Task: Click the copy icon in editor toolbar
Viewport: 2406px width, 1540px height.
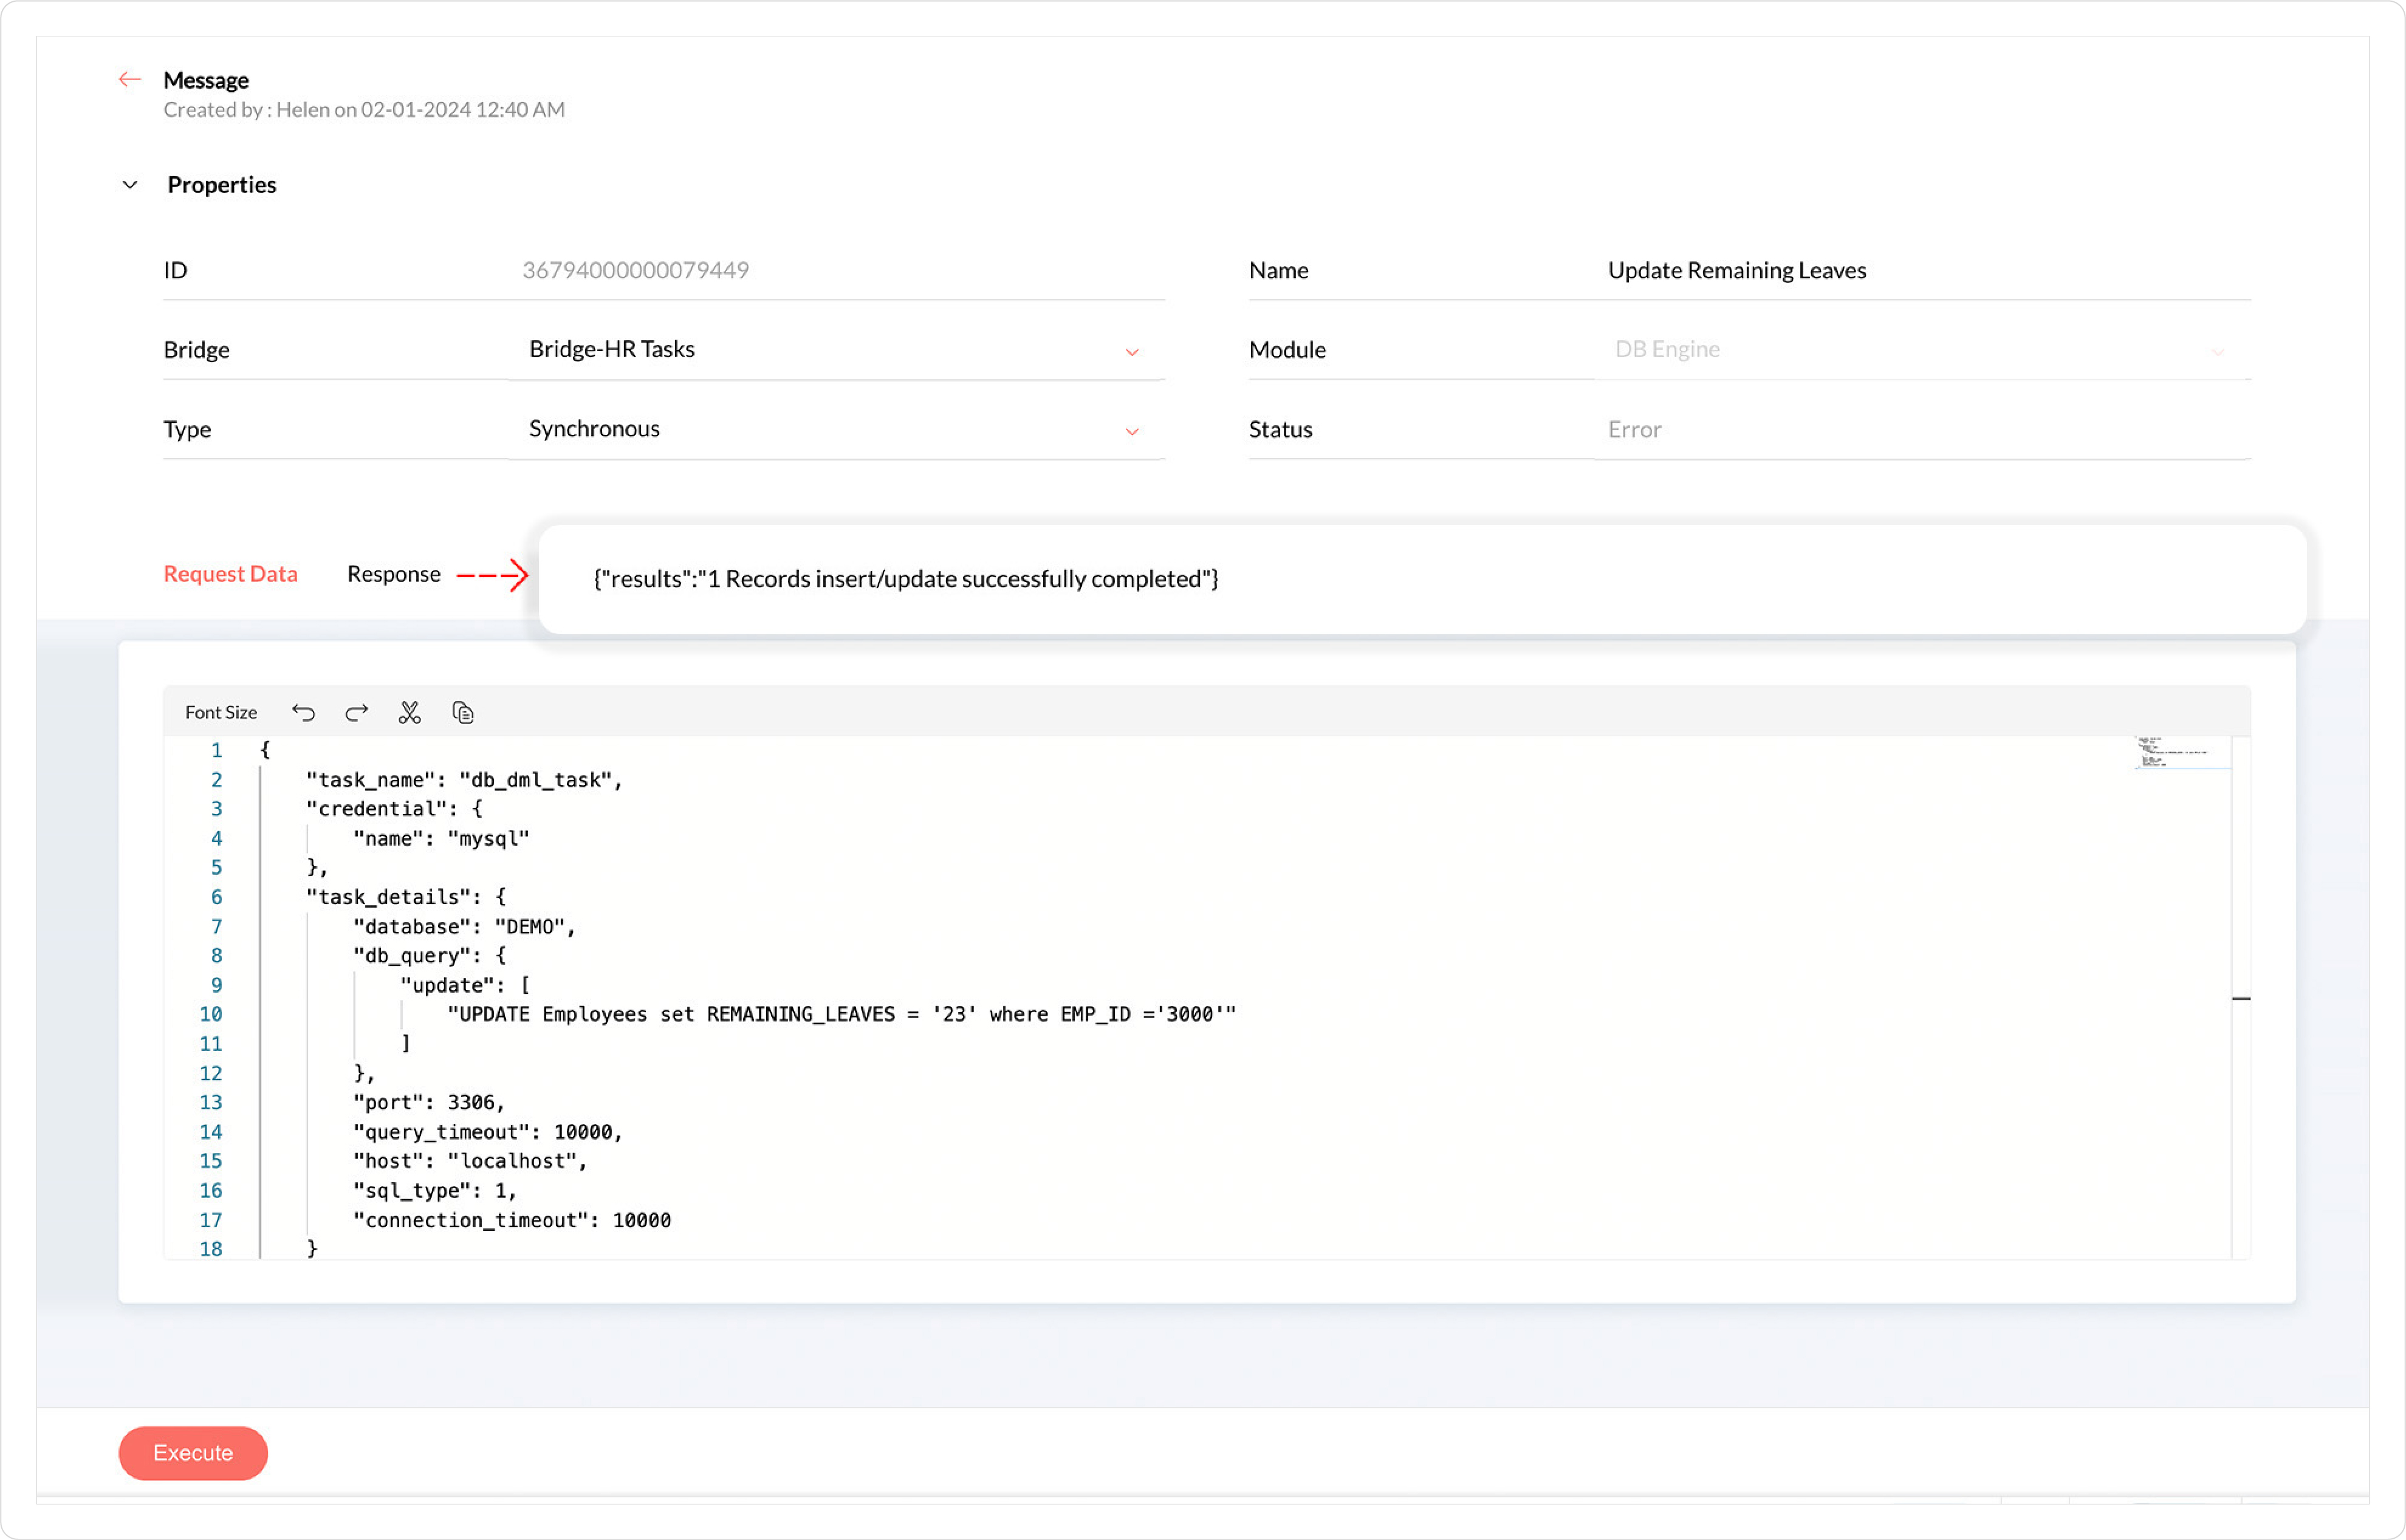Action: click(x=462, y=712)
